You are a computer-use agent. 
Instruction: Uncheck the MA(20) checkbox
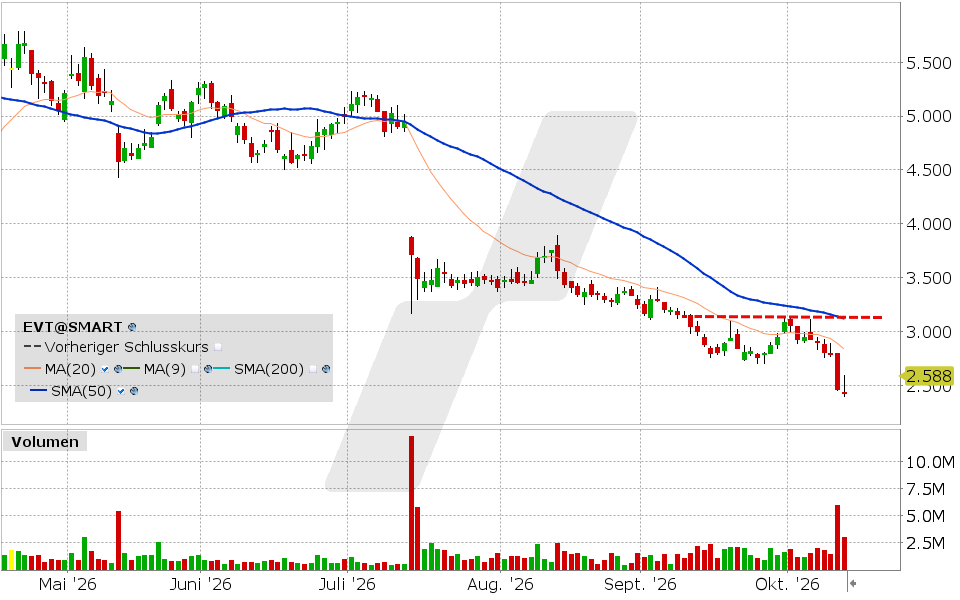tap(105, 369)
